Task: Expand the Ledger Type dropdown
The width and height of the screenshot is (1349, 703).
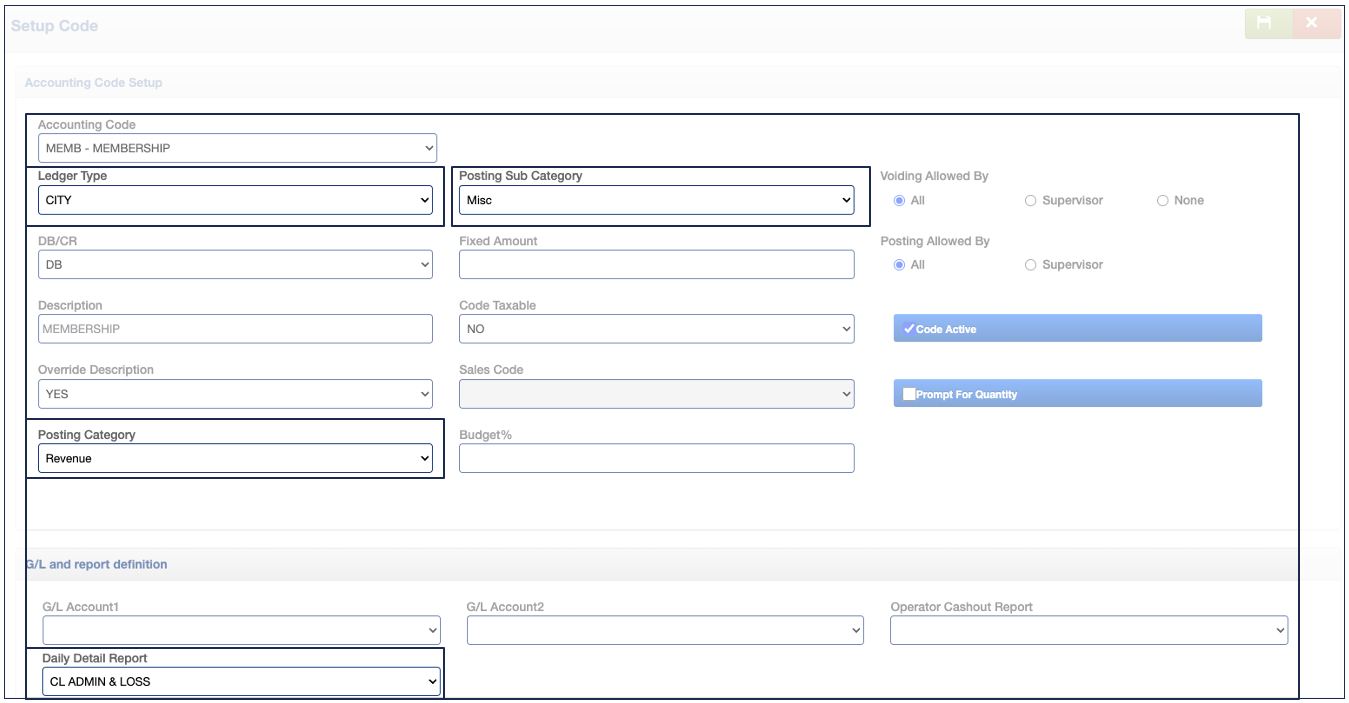Action: click(x=235, y=200)
